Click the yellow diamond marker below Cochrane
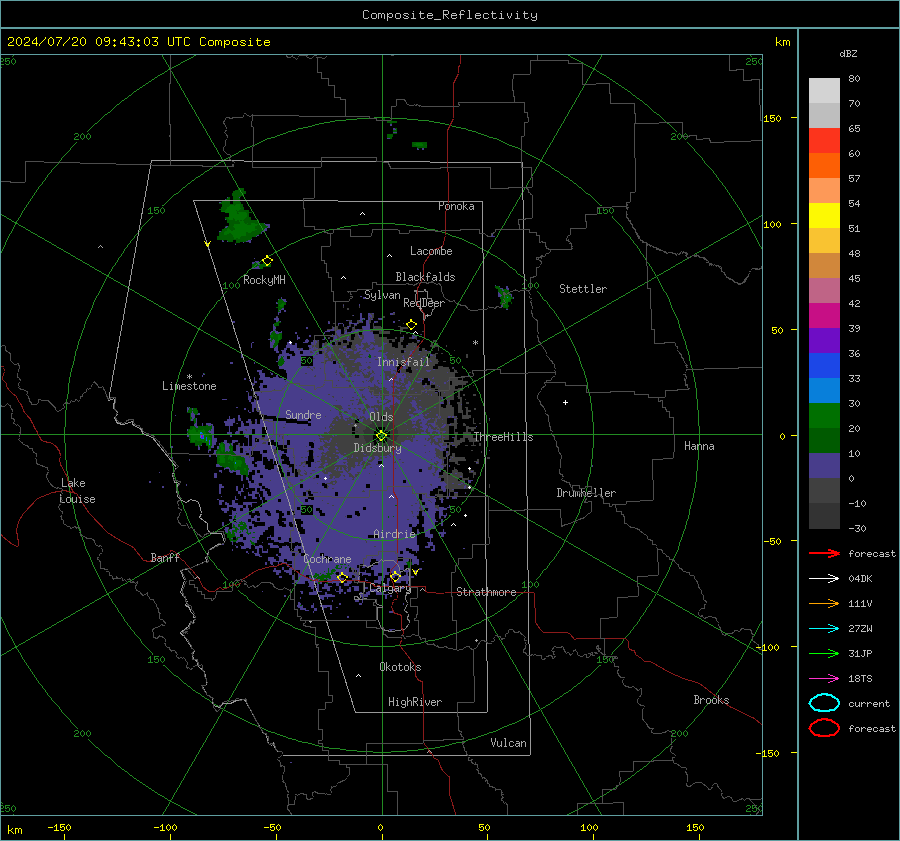This screenshot has height=841, width=900. (x=342, y=577)
